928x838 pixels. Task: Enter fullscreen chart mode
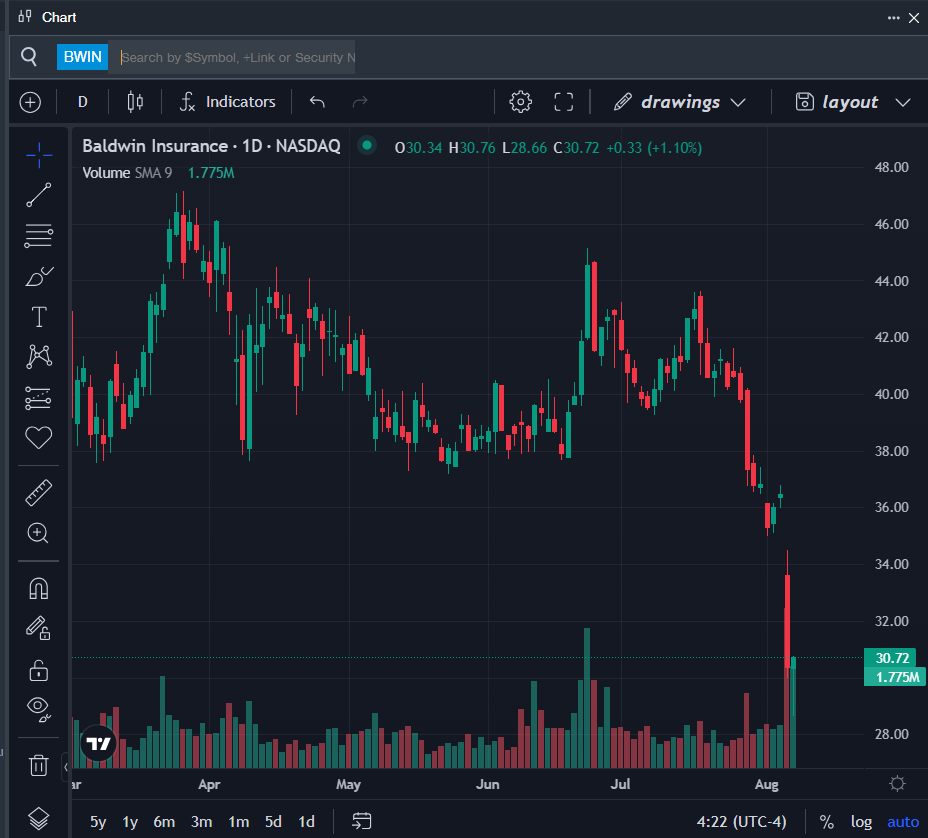[563, 102]
